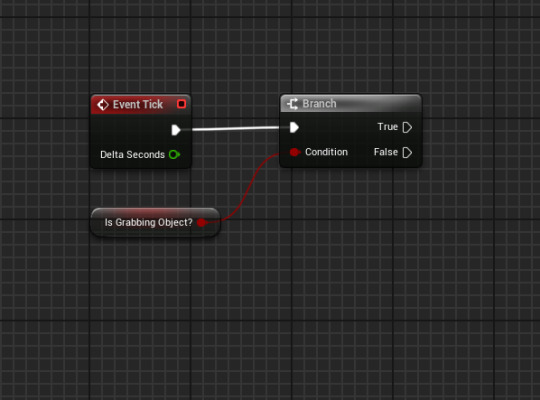540x400 pixels.
Task: Click the Condition label on Branch
Action: pyautogui.click(x=326, y=152)
